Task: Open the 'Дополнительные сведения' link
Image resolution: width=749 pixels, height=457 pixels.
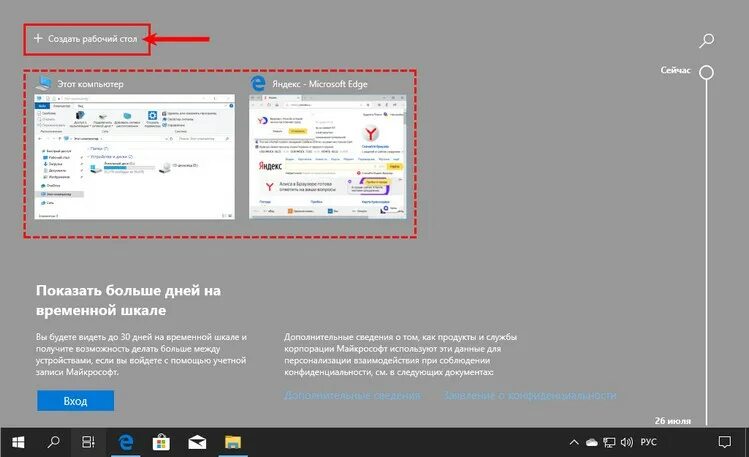Action: pyautogui.click(x=353, y=395)
